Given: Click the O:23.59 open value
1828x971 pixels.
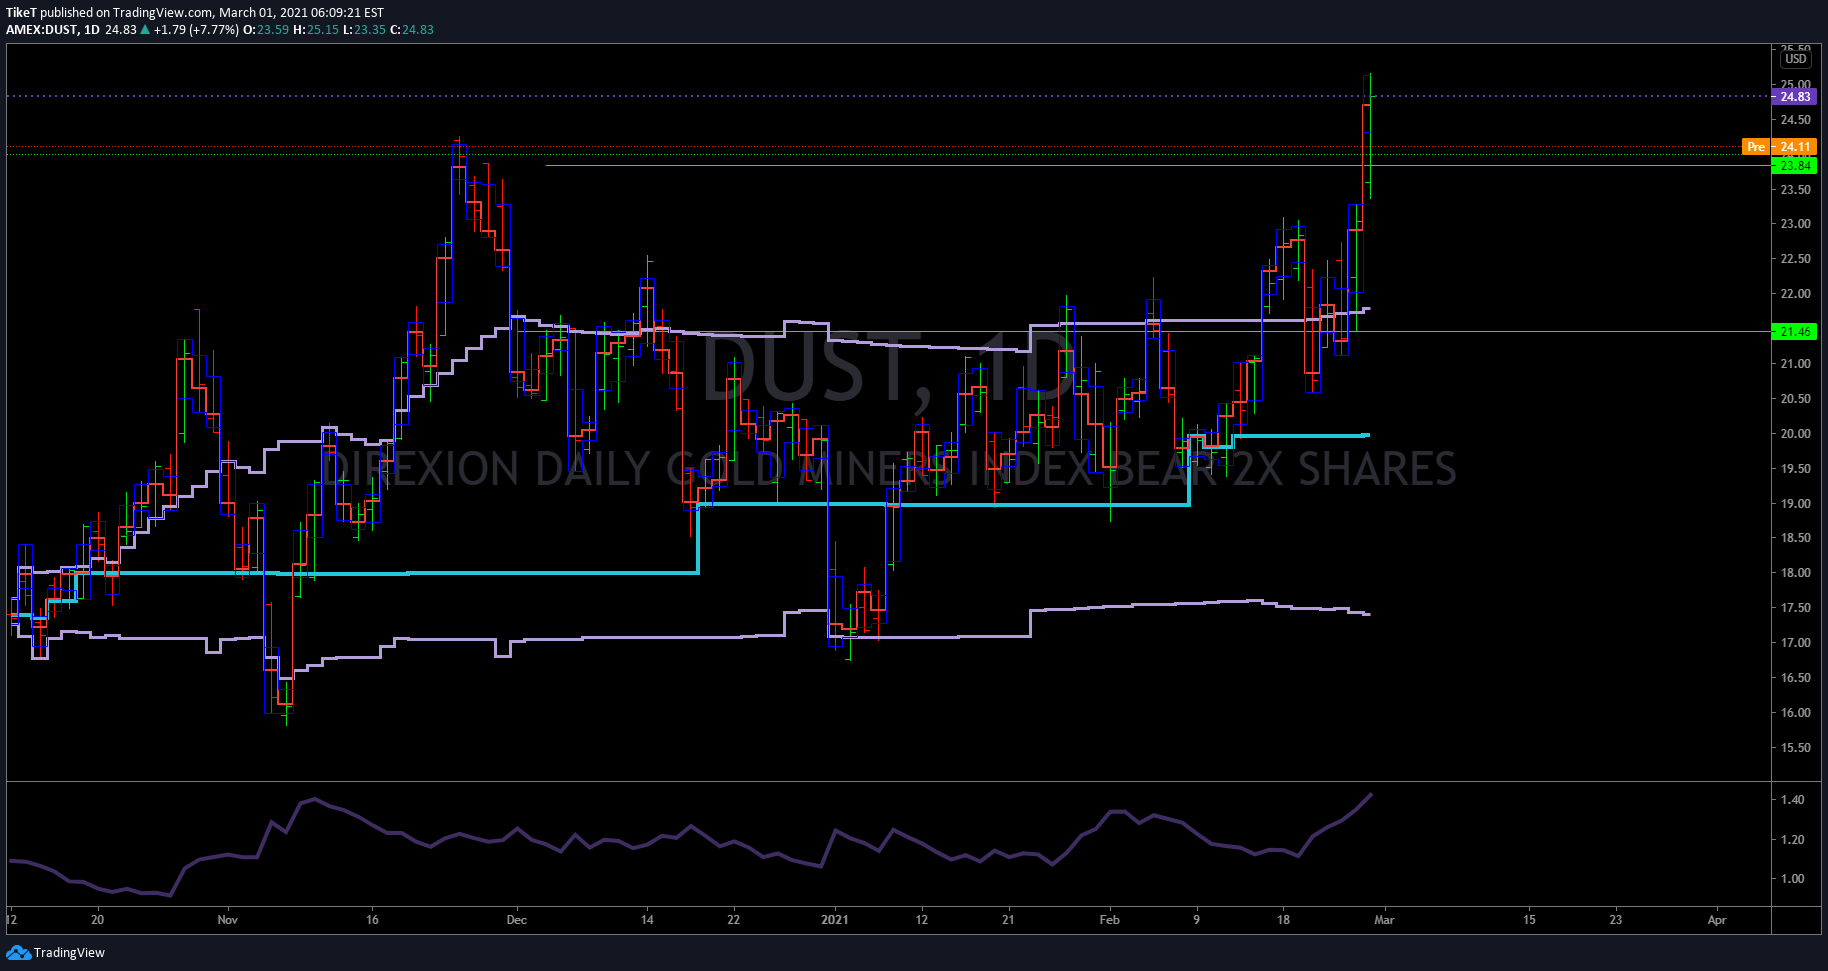Looking at the screenshot, I should 266,30.
